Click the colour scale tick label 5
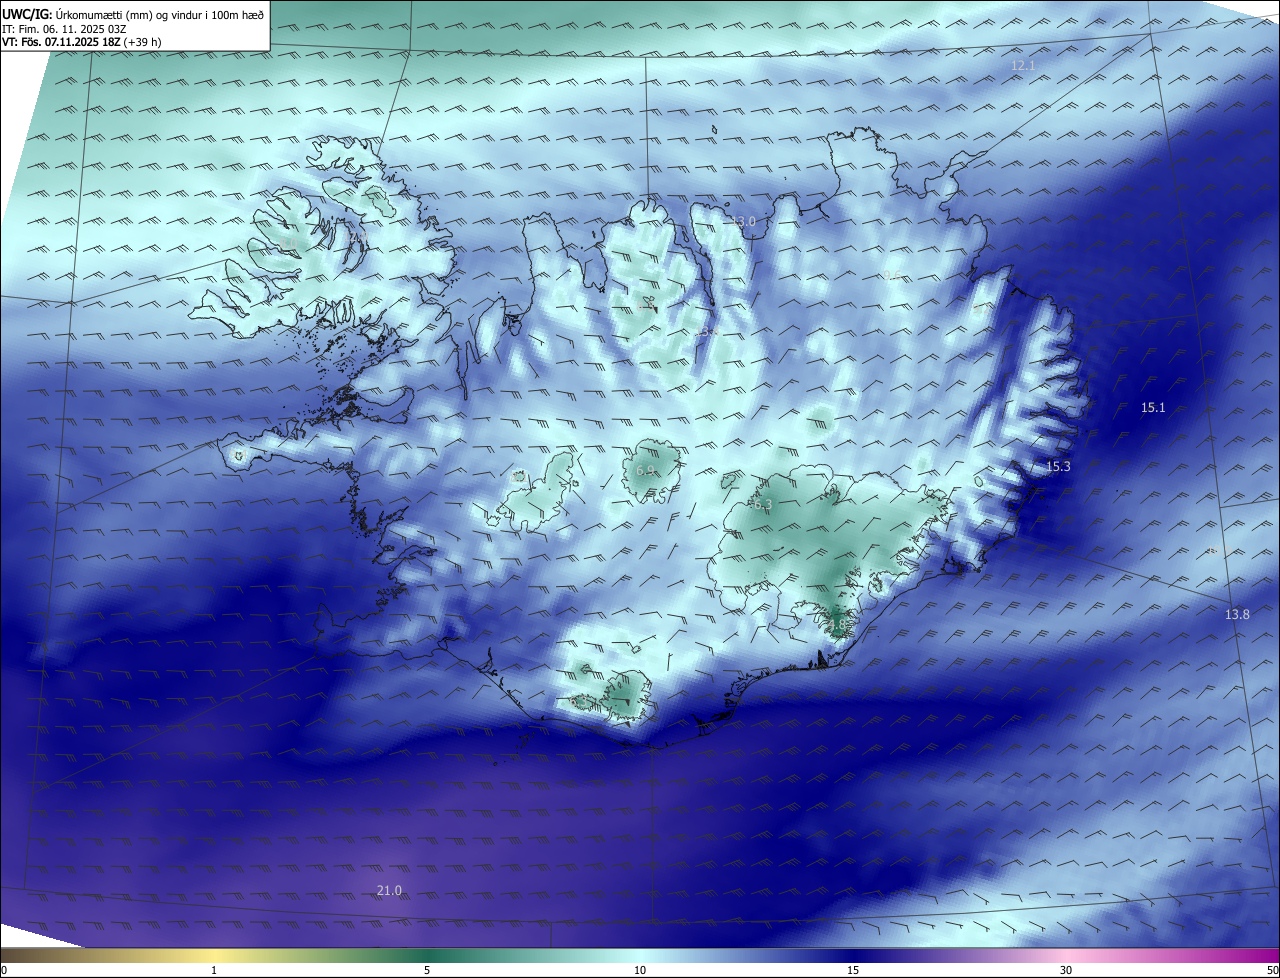 [x=427, y=970]
